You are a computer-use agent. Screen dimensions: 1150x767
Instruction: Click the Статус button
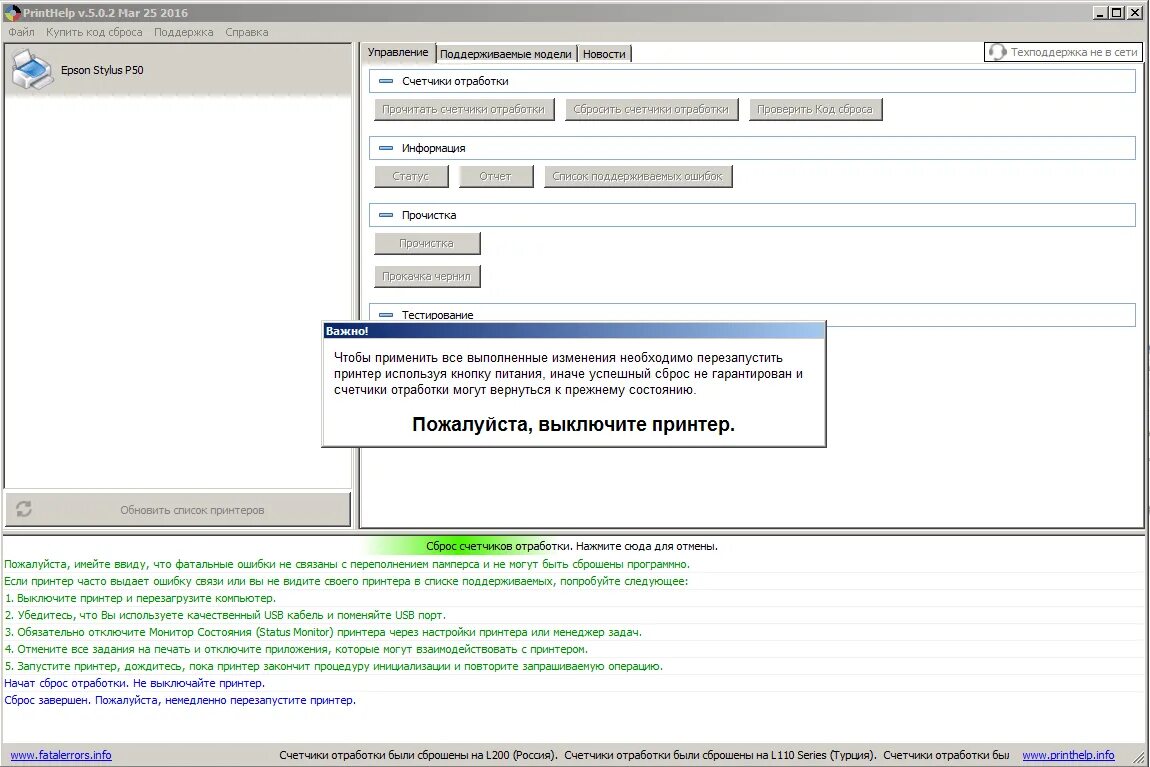[411, 176]
